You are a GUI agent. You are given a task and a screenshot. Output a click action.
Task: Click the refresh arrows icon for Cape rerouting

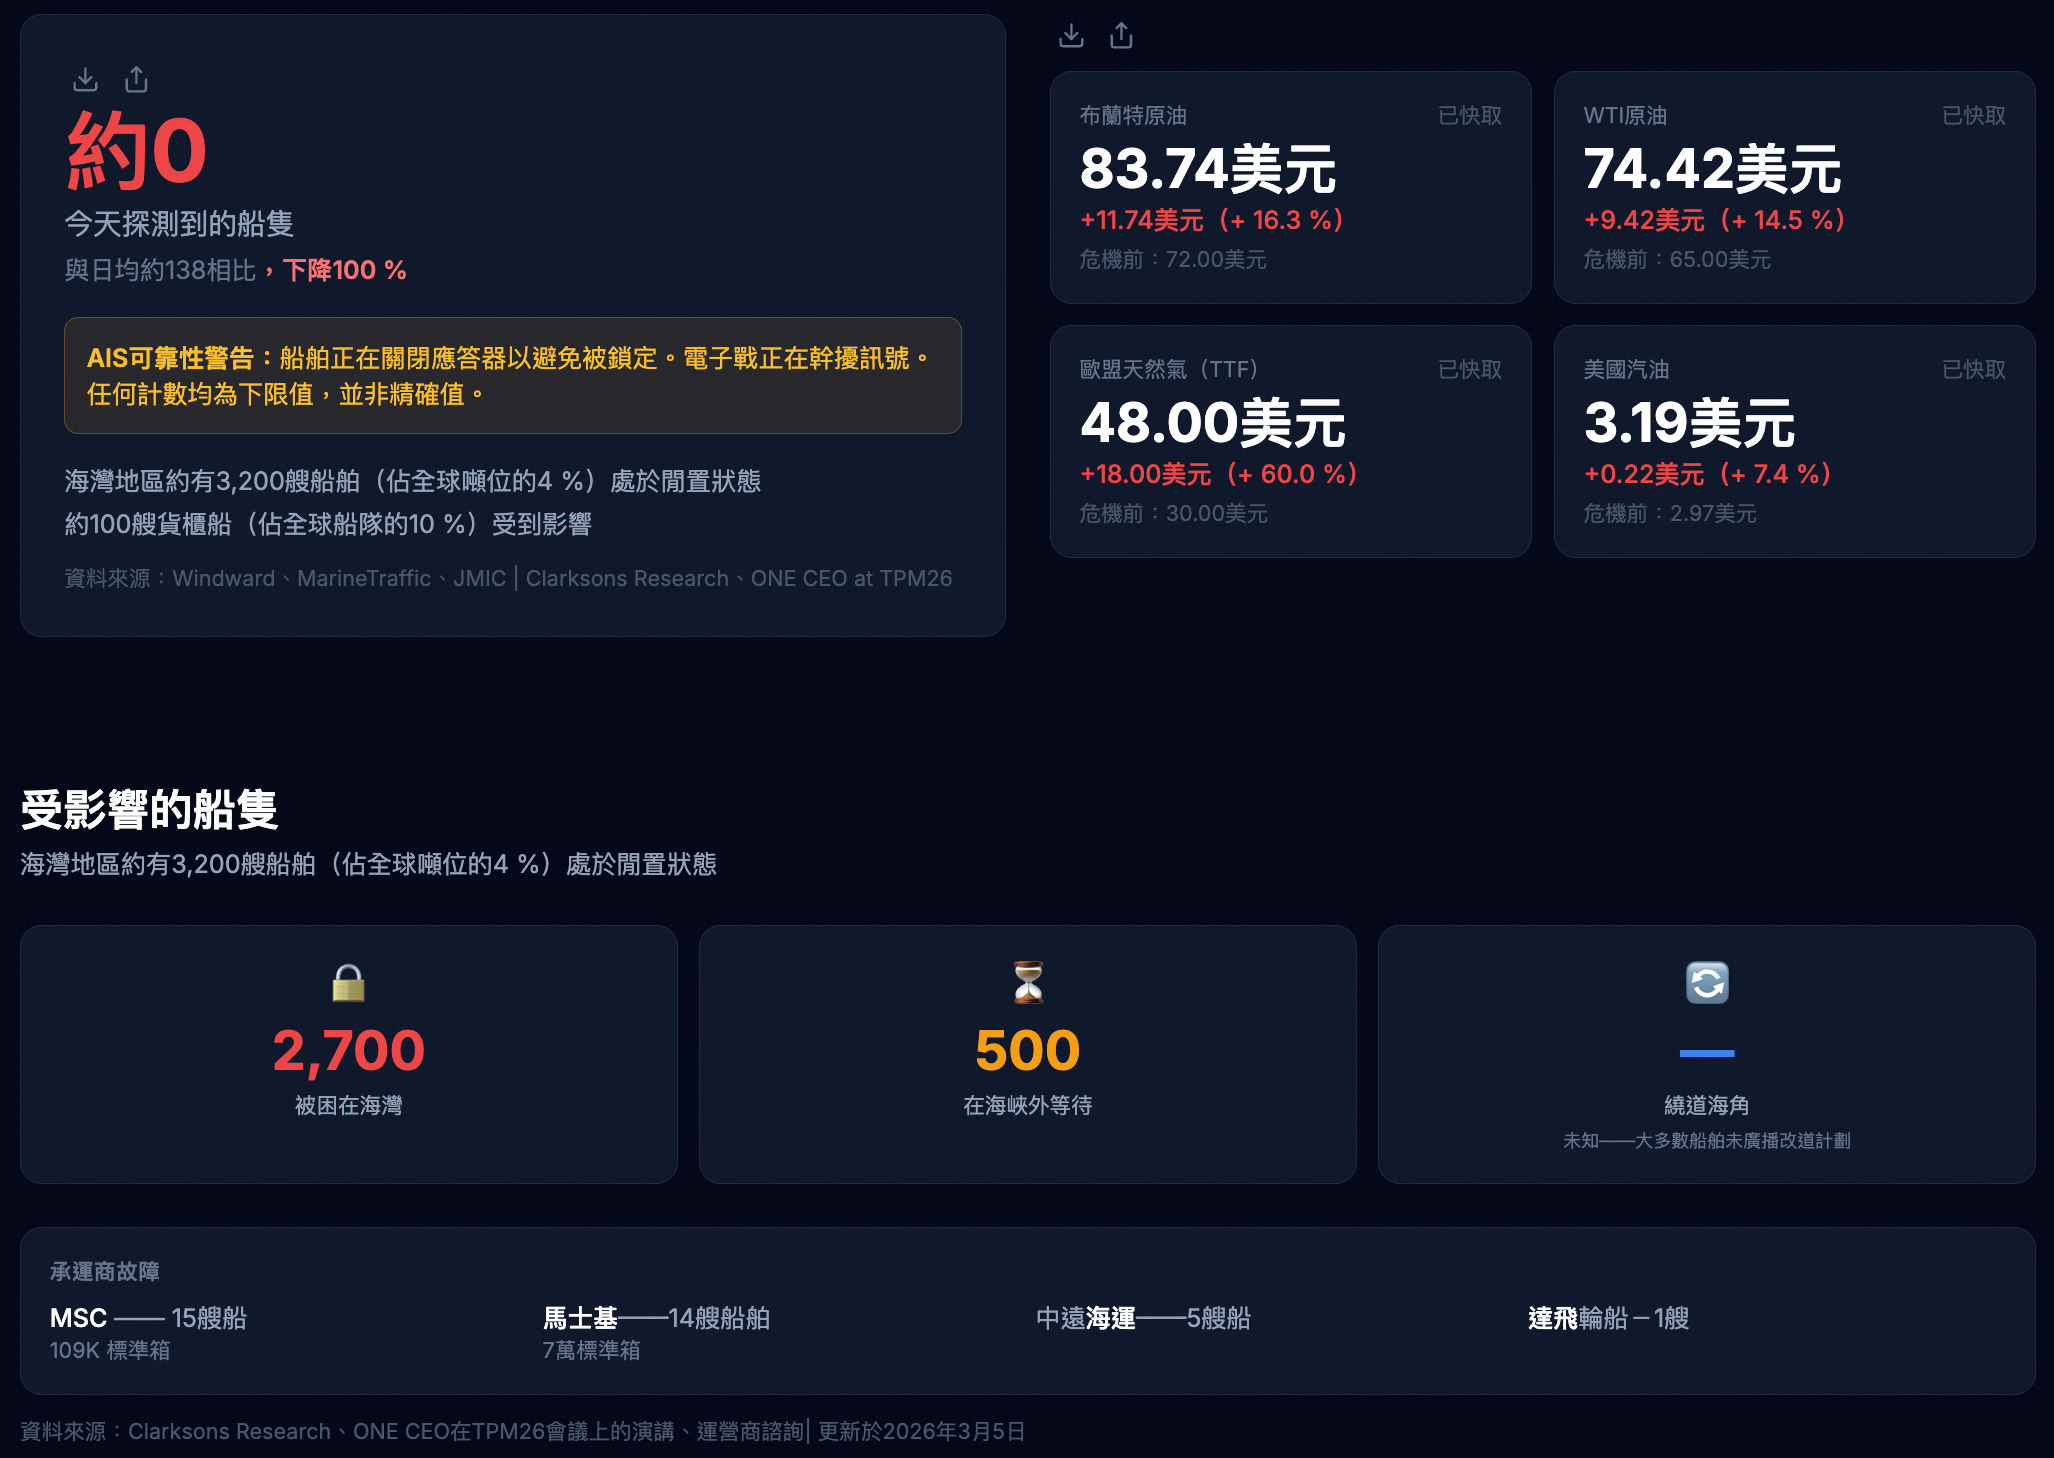[x=1707, y=983]
